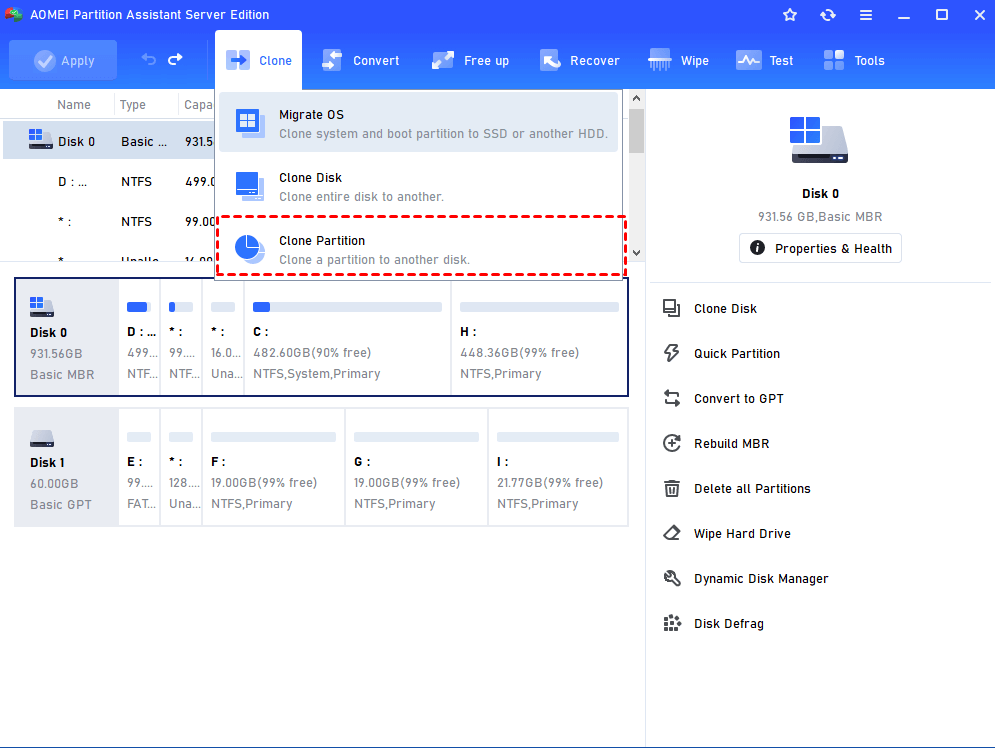Click the F: partition usage bar
Viewport: 995px width, 748px height.
tap(273, 437)
